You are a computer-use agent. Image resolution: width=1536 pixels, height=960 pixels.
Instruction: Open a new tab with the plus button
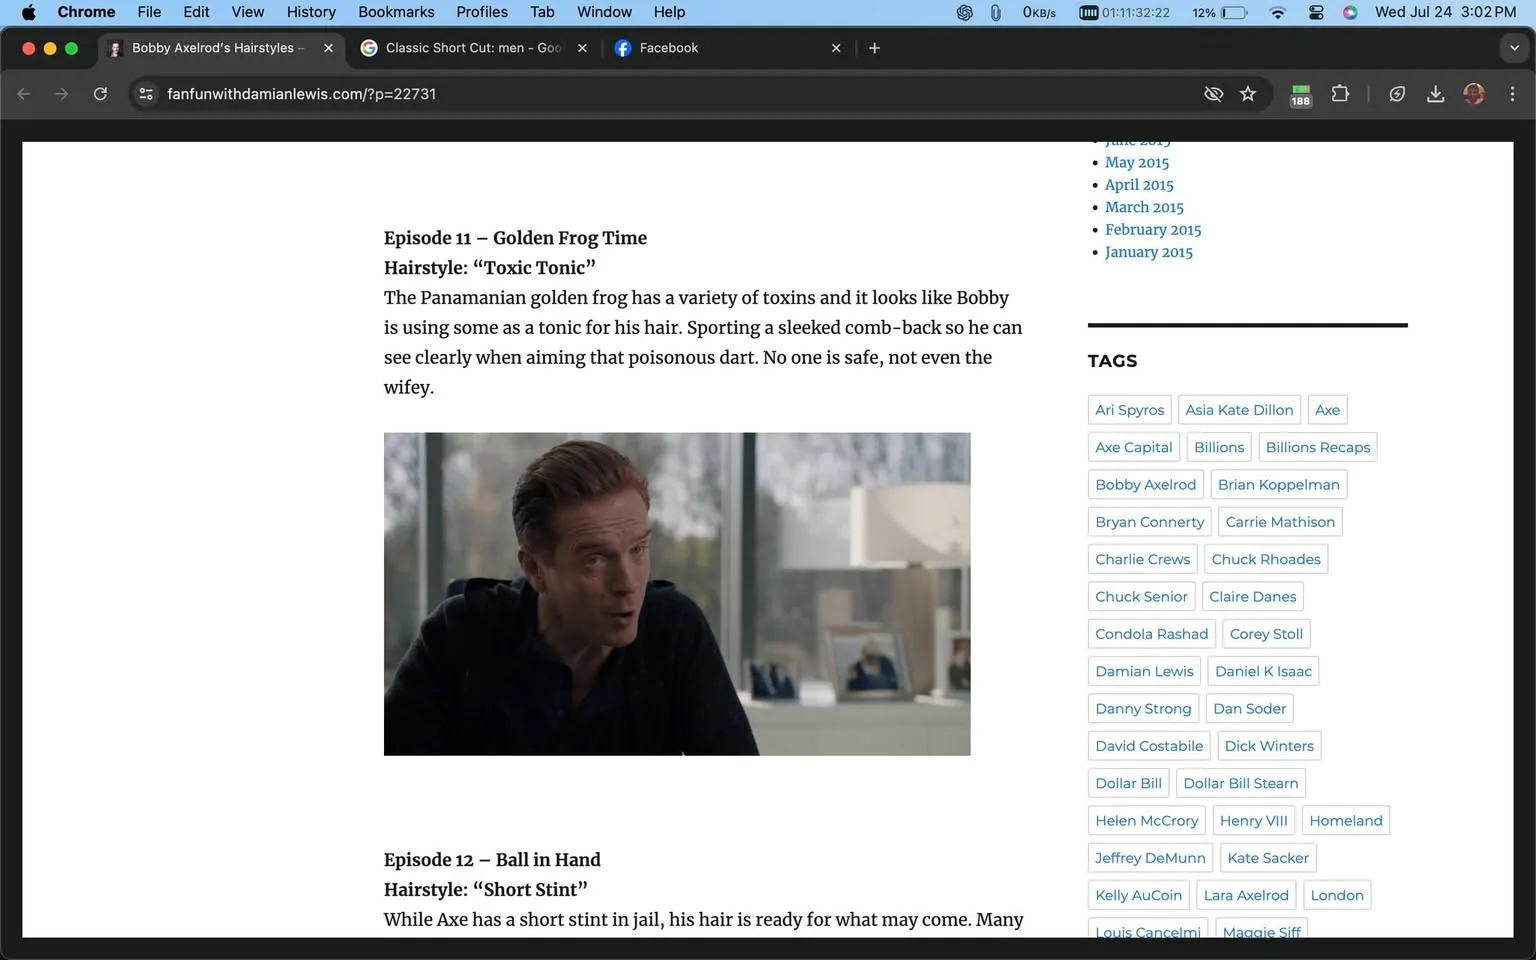(x=874, y=47)
